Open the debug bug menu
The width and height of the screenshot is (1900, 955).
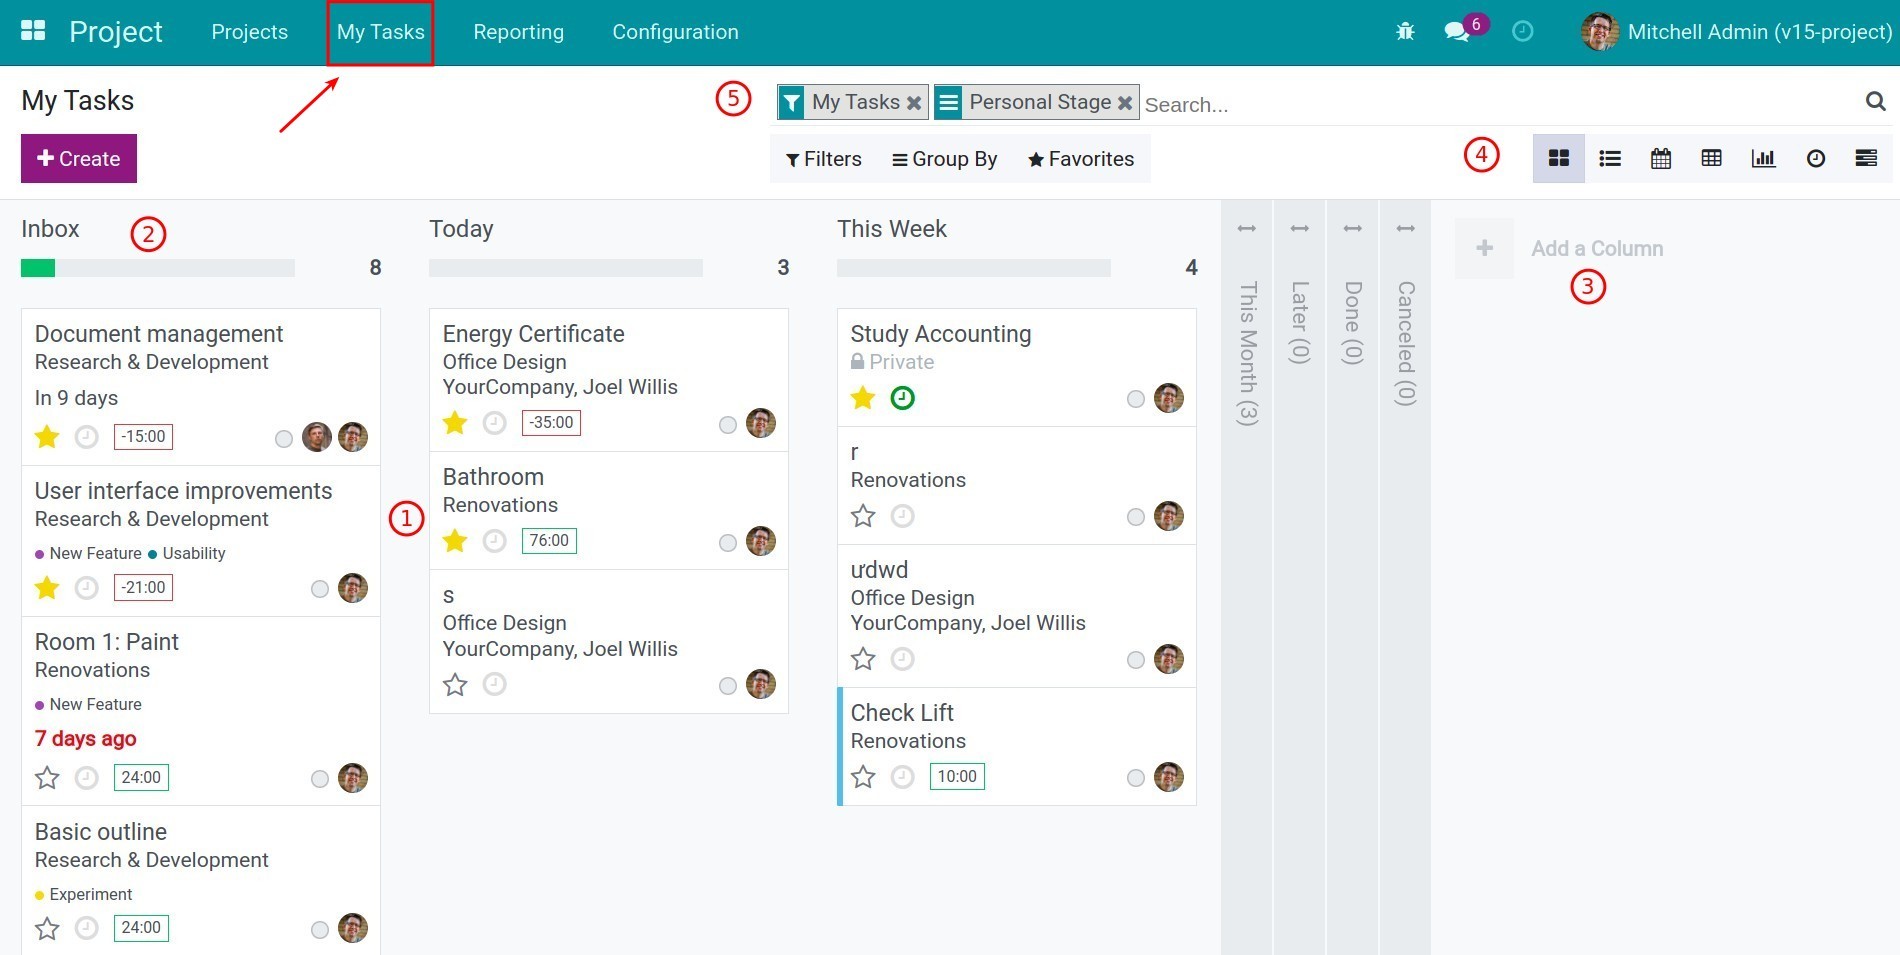(x=1405, y=31)
